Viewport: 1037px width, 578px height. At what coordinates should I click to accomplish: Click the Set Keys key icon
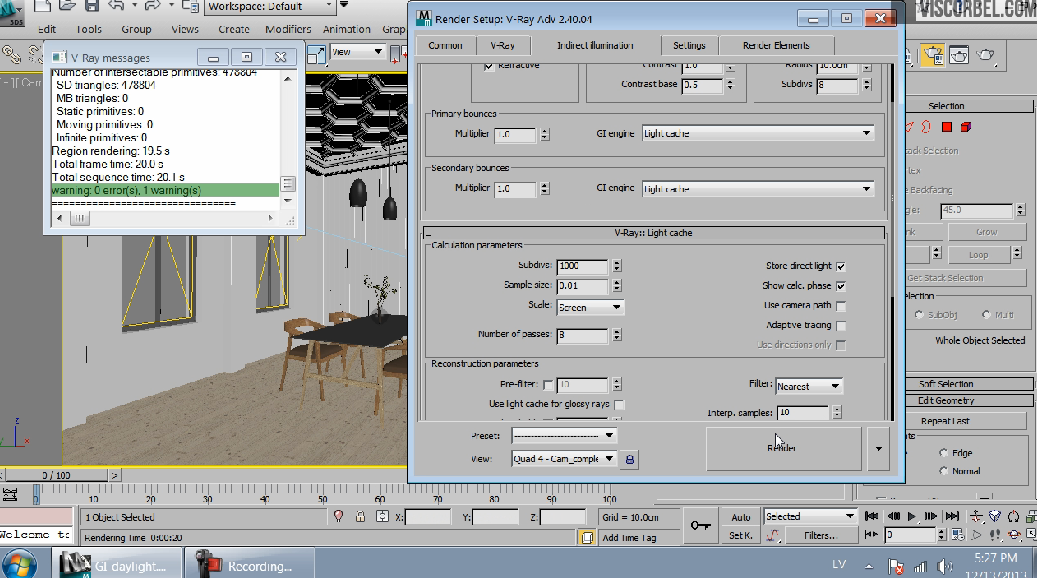point(700,525)
